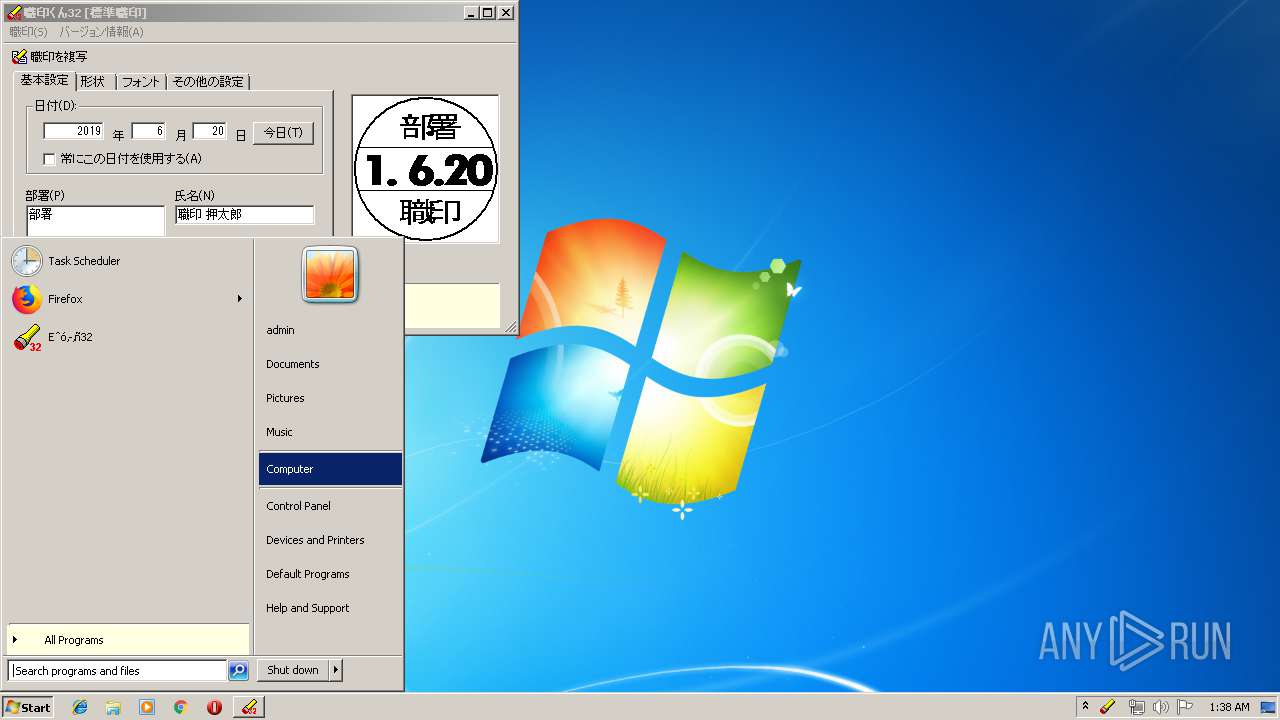Switch to the フォント tab
Viewport: 1280px width, 720px height.
[141, 82]
